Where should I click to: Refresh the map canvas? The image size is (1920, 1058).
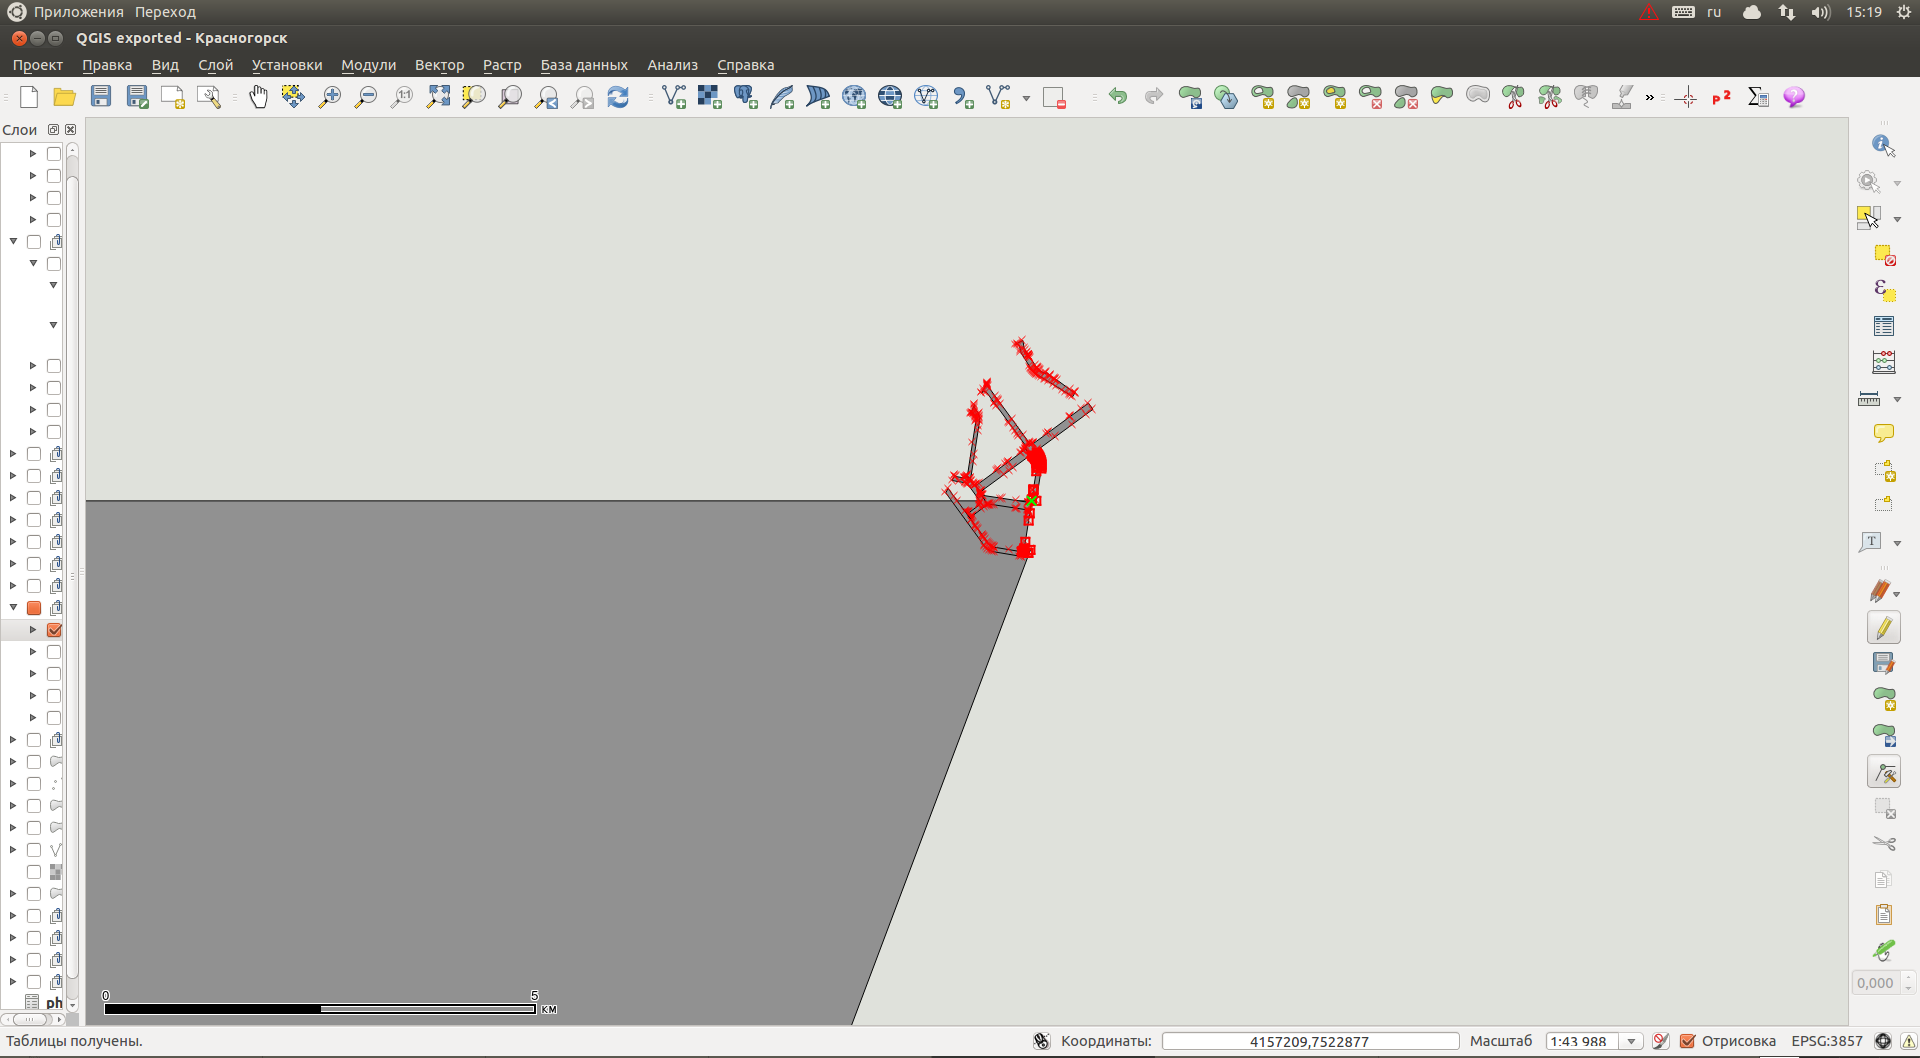click(618, 97)
